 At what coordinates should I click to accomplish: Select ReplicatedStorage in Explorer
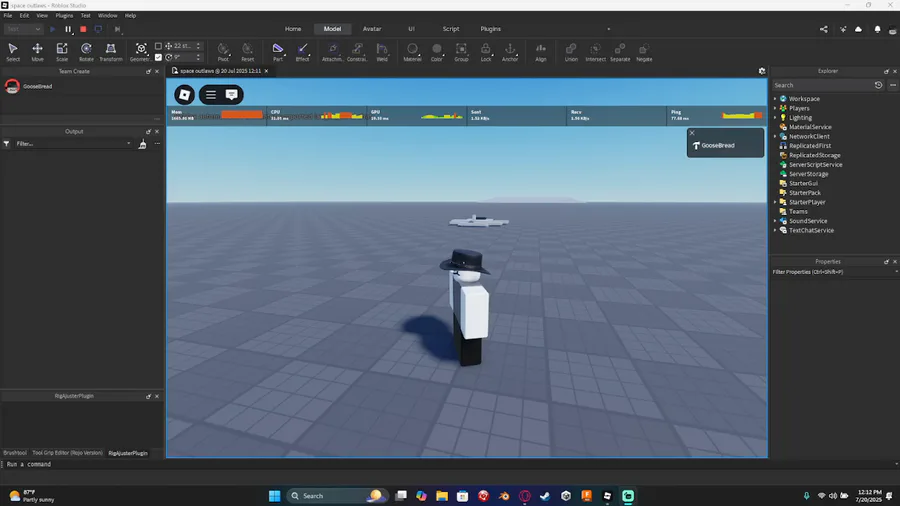814,155
